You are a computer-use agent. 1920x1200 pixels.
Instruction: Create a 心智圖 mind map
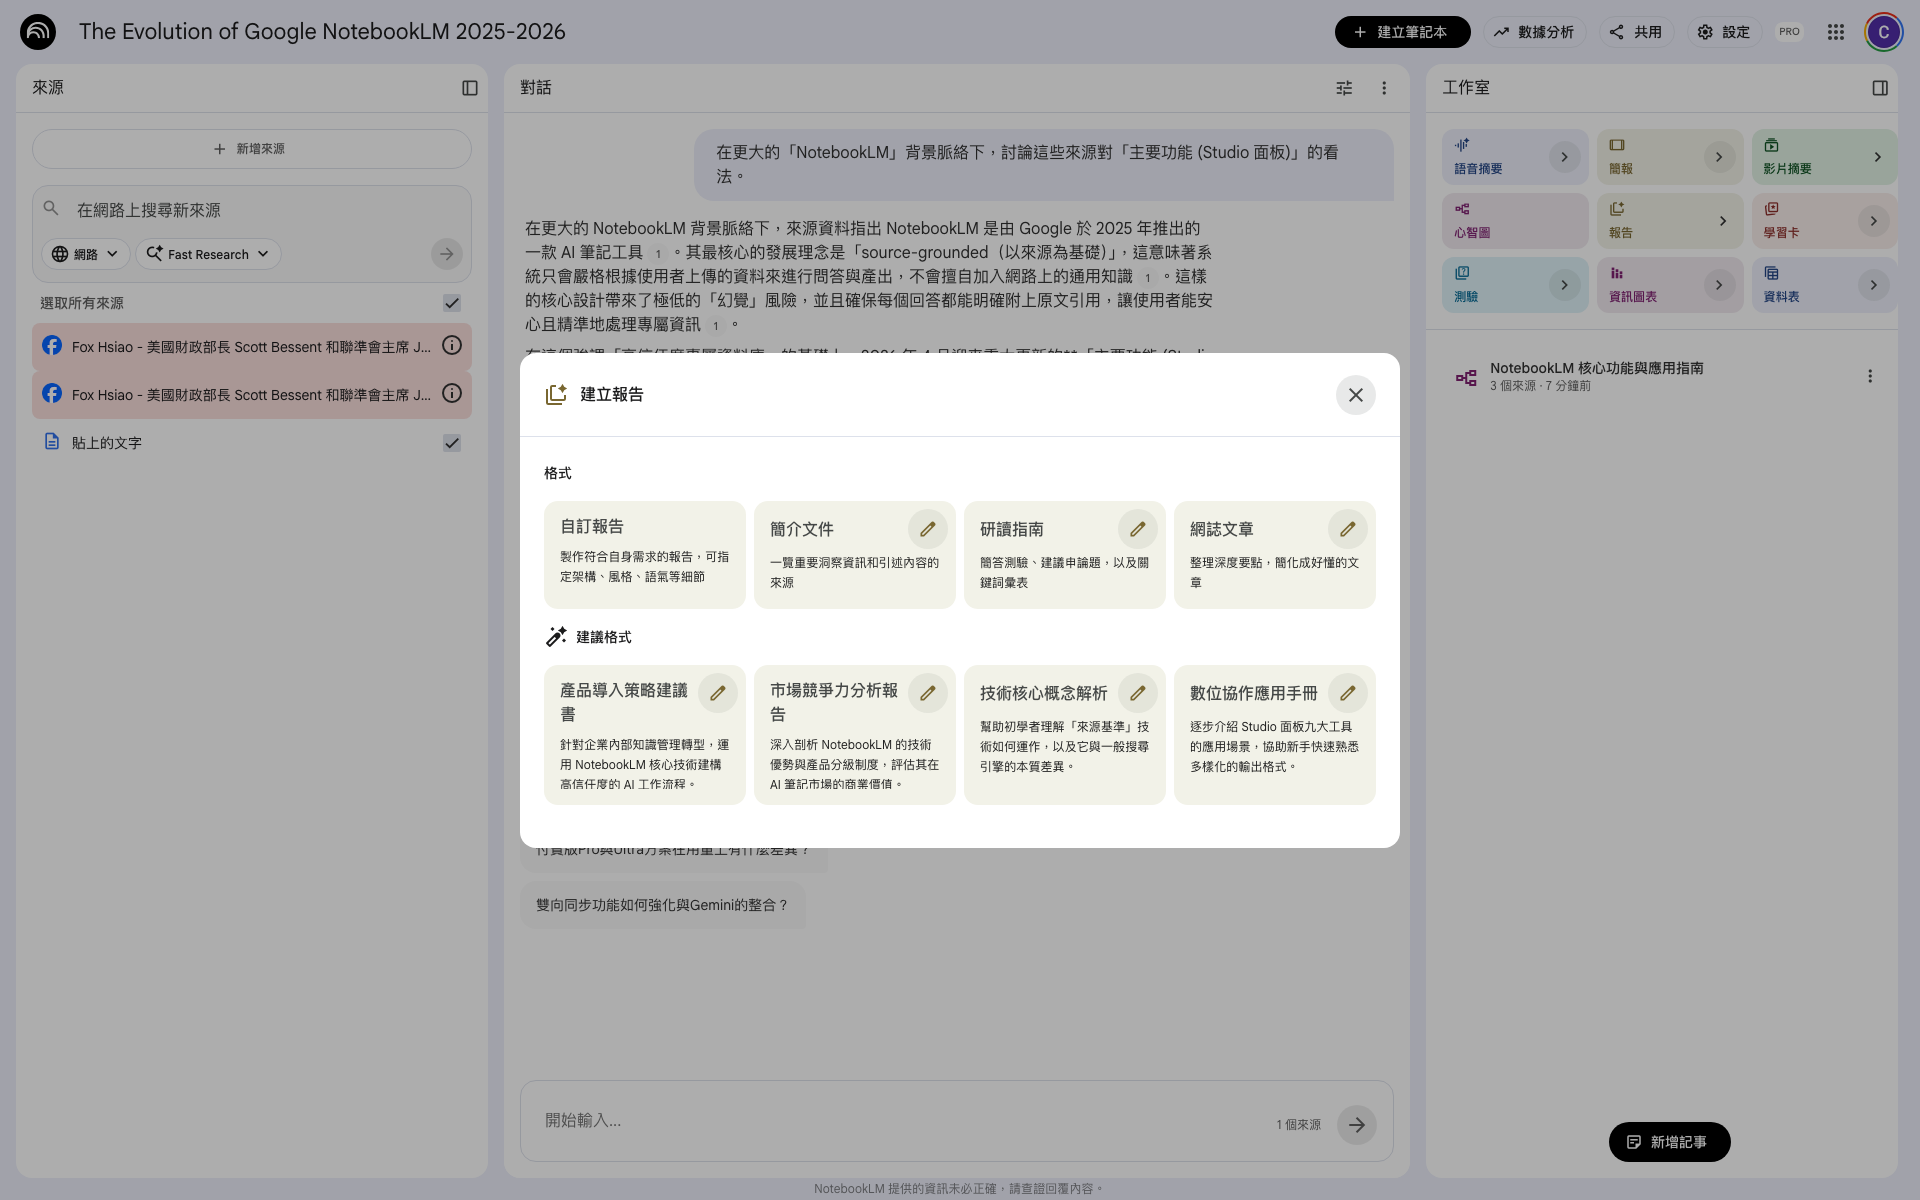tap(1514, 221)
